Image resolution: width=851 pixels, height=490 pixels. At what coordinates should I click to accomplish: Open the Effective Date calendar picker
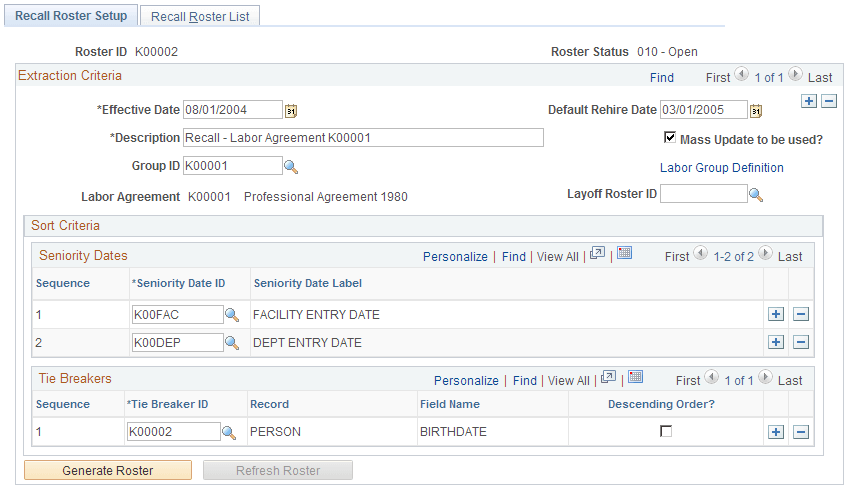click(x=291, y=111)
